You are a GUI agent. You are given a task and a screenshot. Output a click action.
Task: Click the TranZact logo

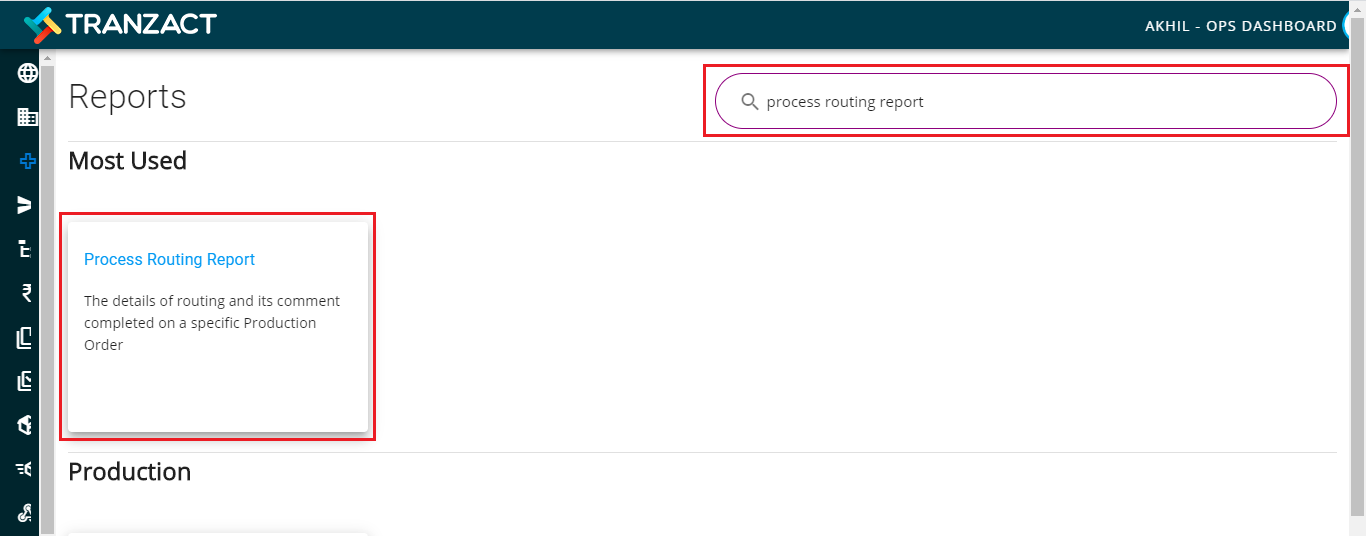pos(120,24)
